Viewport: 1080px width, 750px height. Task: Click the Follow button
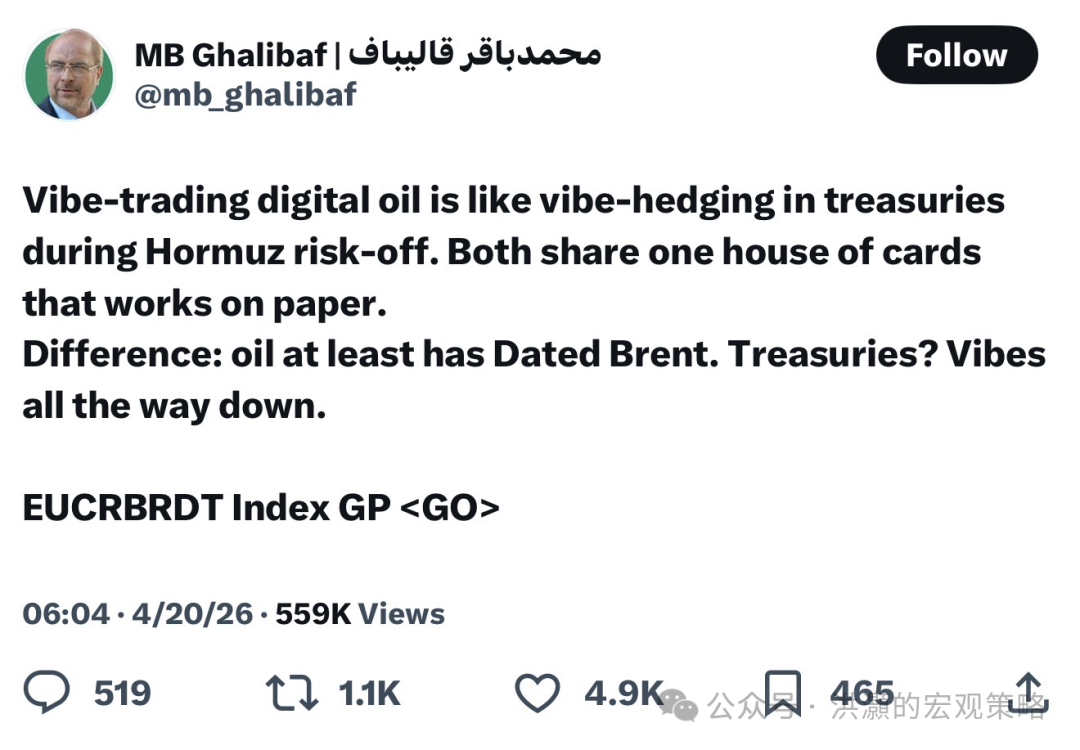pyautogui.click(x=956, y=55)
